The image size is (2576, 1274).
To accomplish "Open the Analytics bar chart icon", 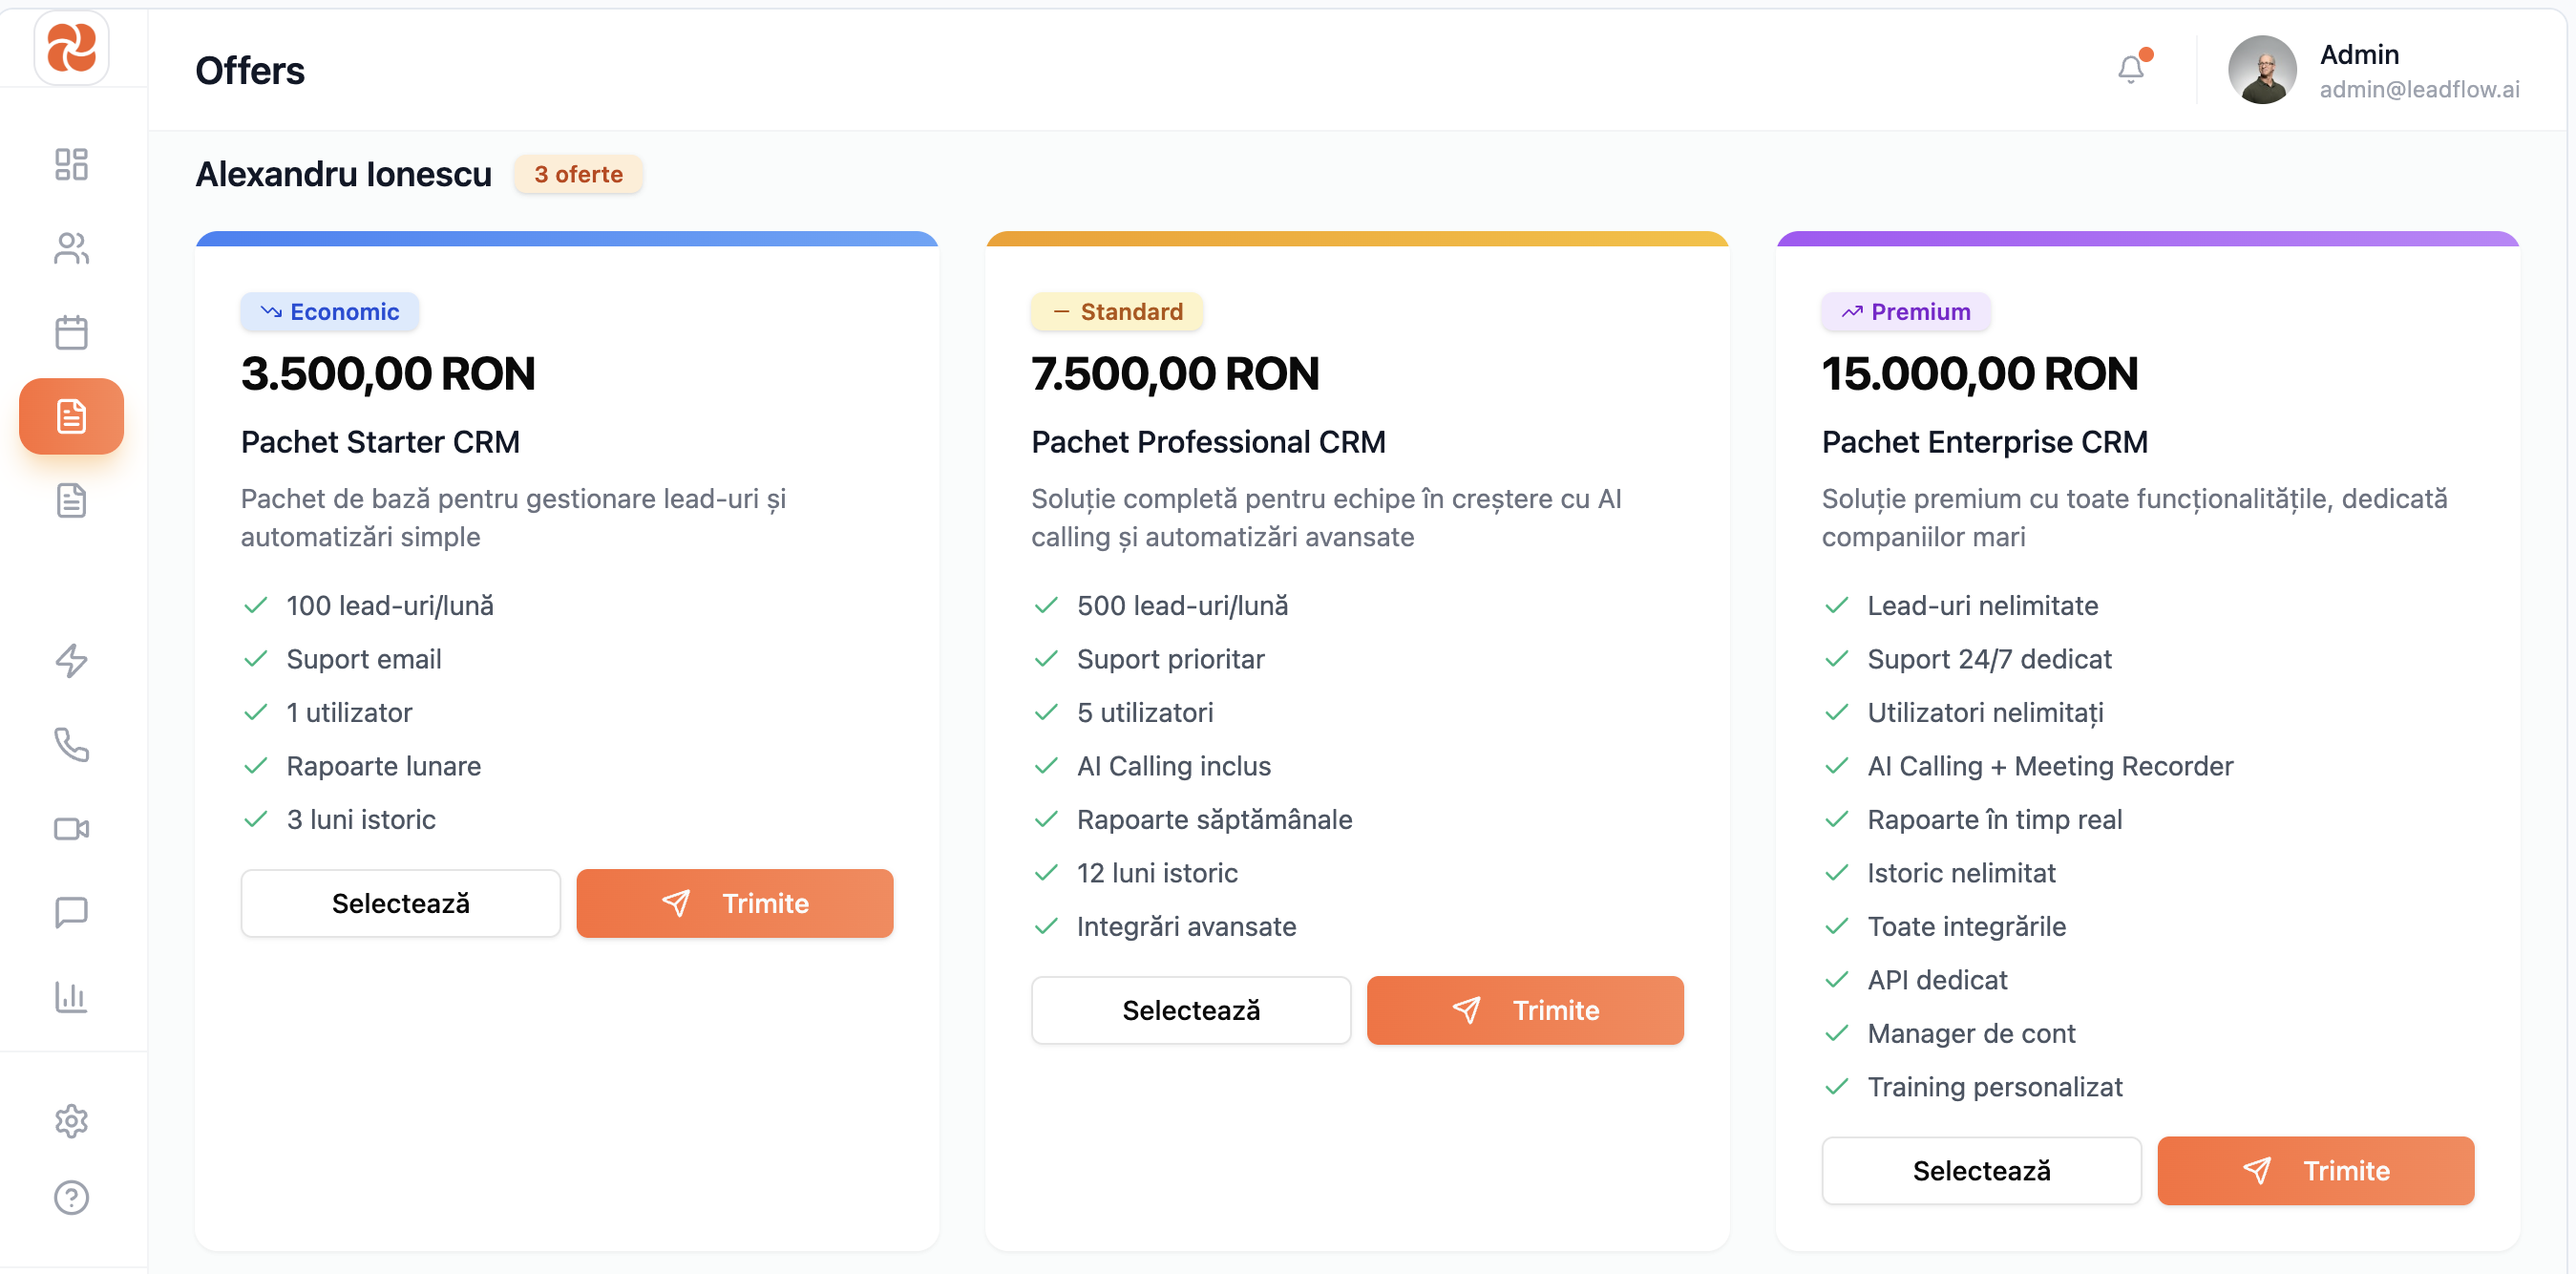I will point(71,997).
